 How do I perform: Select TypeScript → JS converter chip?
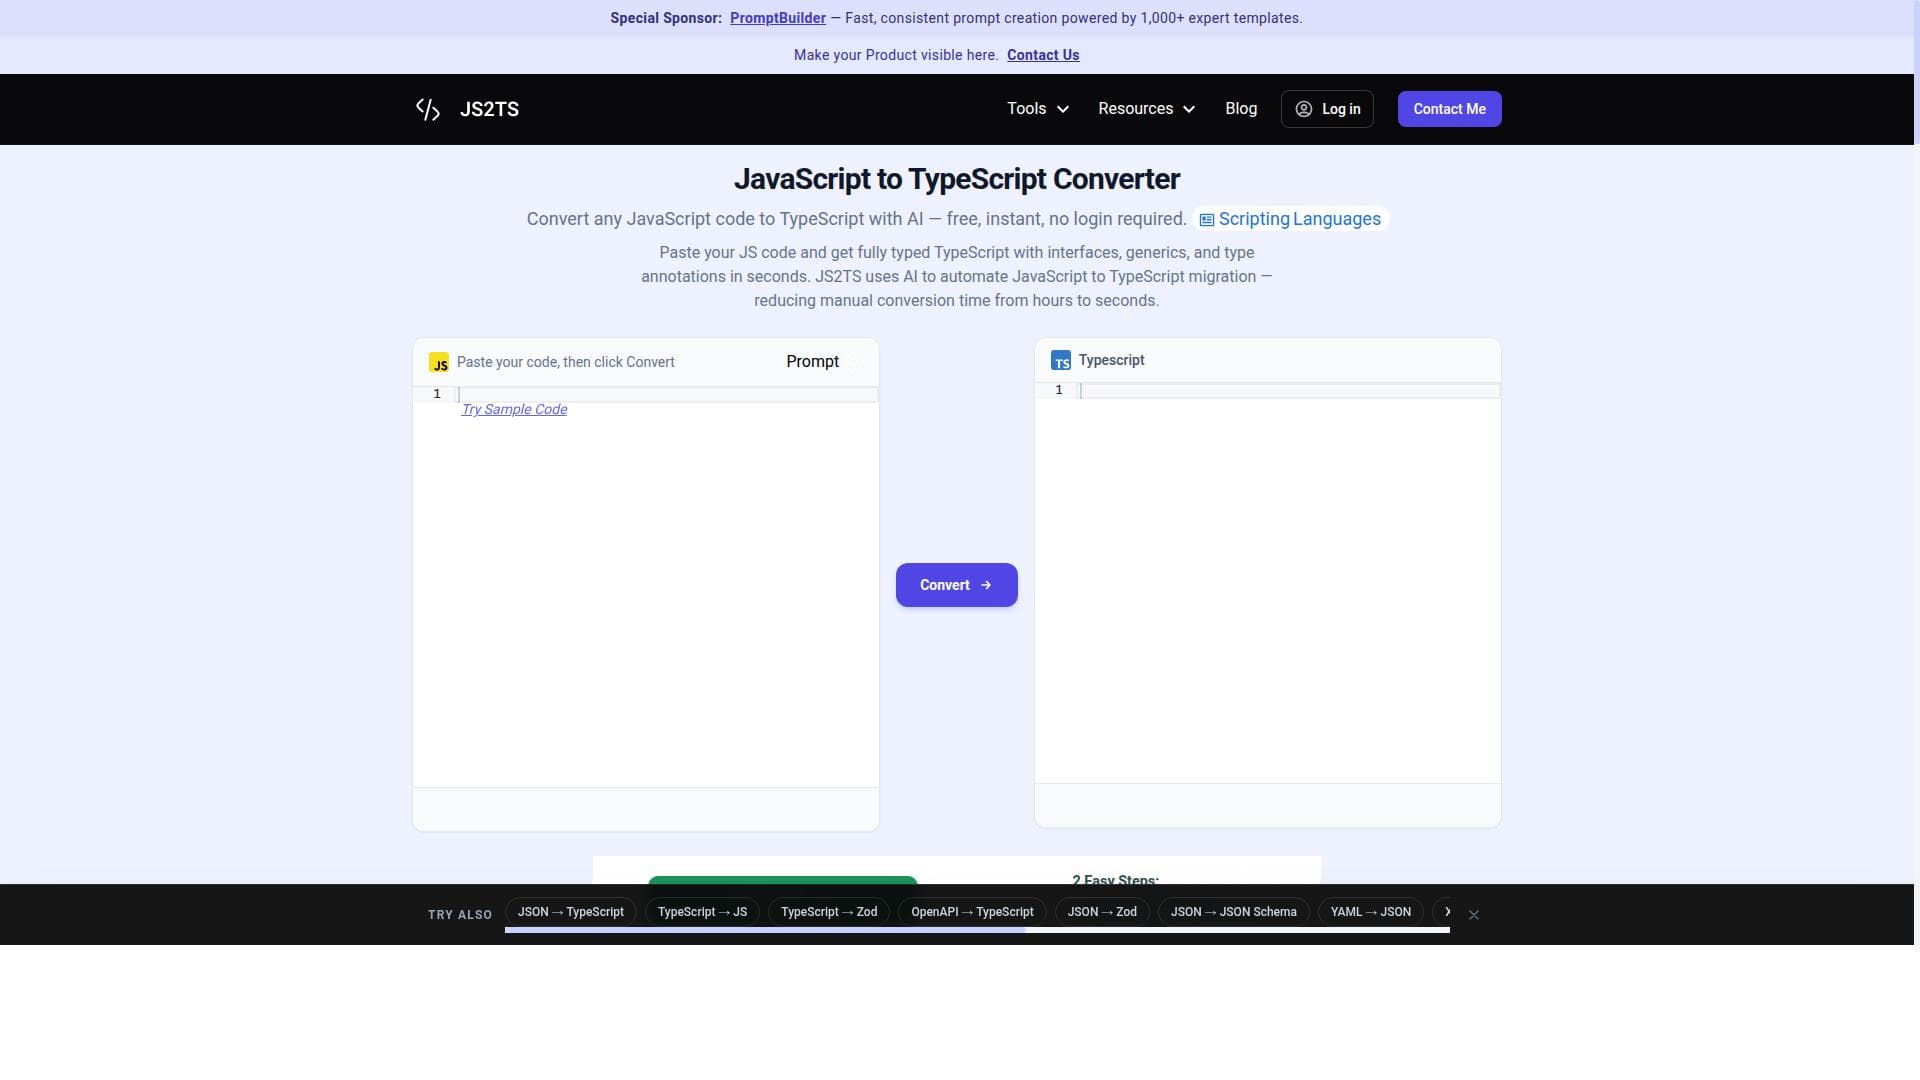click(702, 912)
